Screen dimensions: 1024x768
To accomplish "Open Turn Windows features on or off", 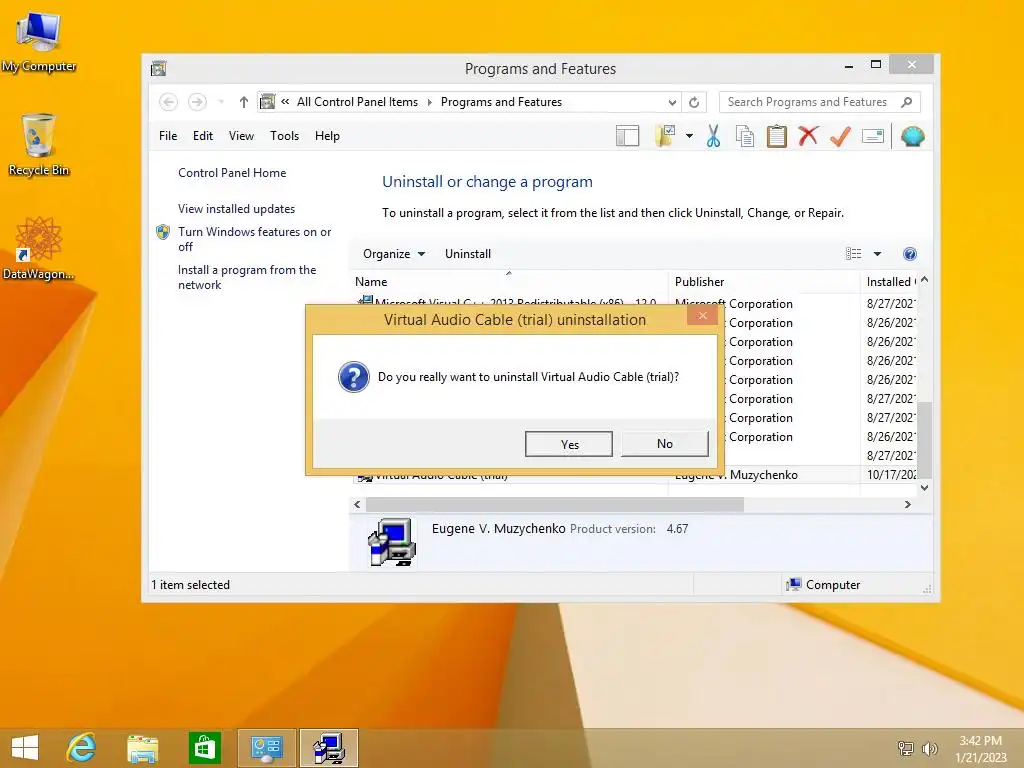I will tap(254, 239).
